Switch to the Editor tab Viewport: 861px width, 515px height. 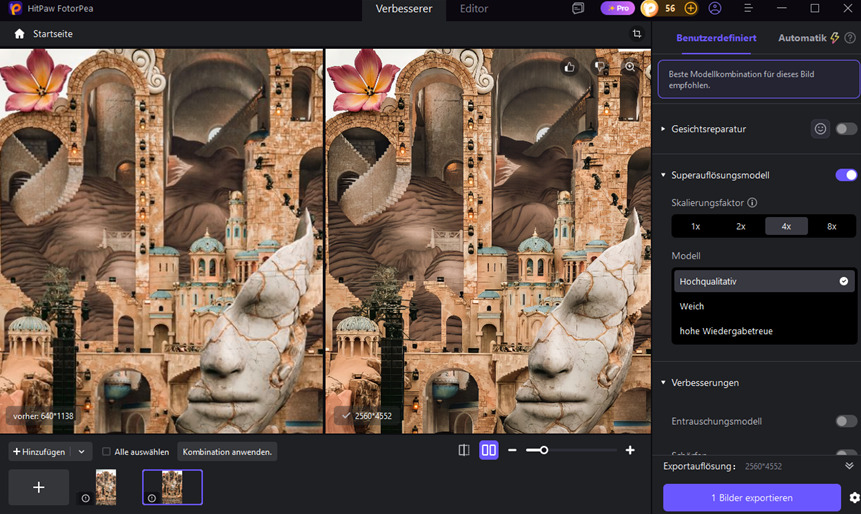point(474,9)
